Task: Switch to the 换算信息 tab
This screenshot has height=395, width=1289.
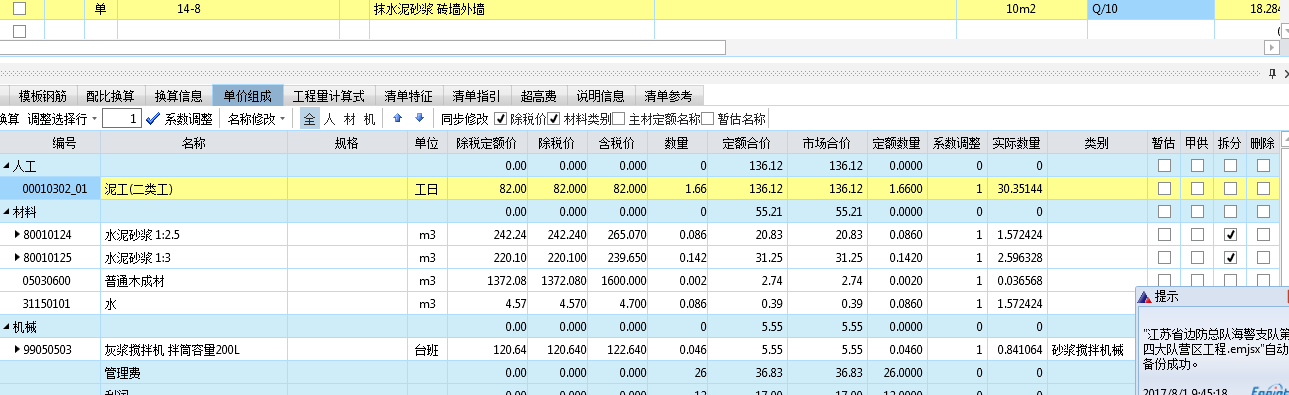Action: [x=178, y=96]
